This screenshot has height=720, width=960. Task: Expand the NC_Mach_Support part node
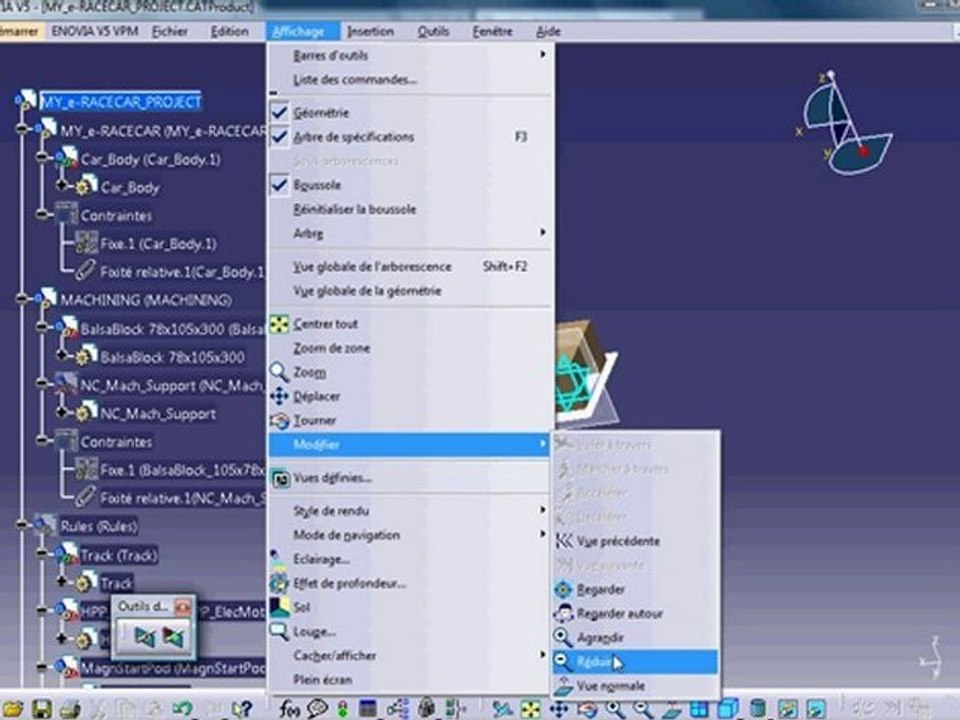(x=62, y=411)
